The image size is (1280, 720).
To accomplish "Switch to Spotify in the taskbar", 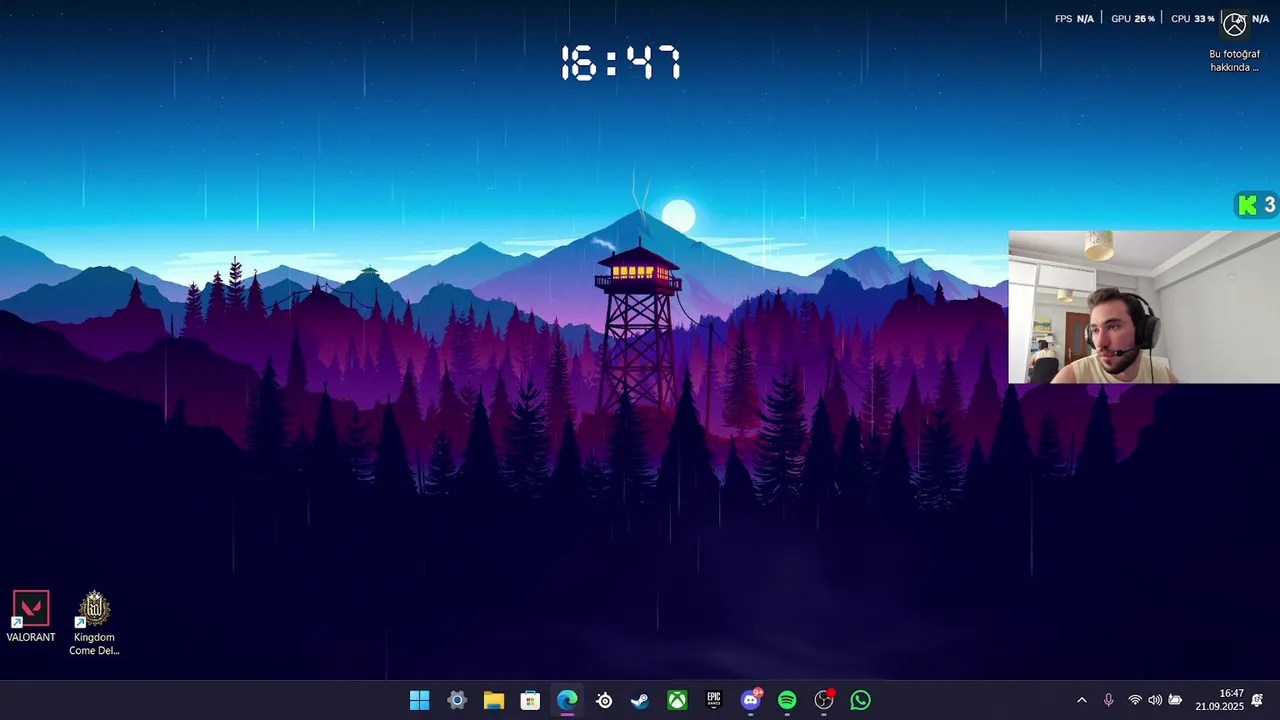I will point(787,700).
